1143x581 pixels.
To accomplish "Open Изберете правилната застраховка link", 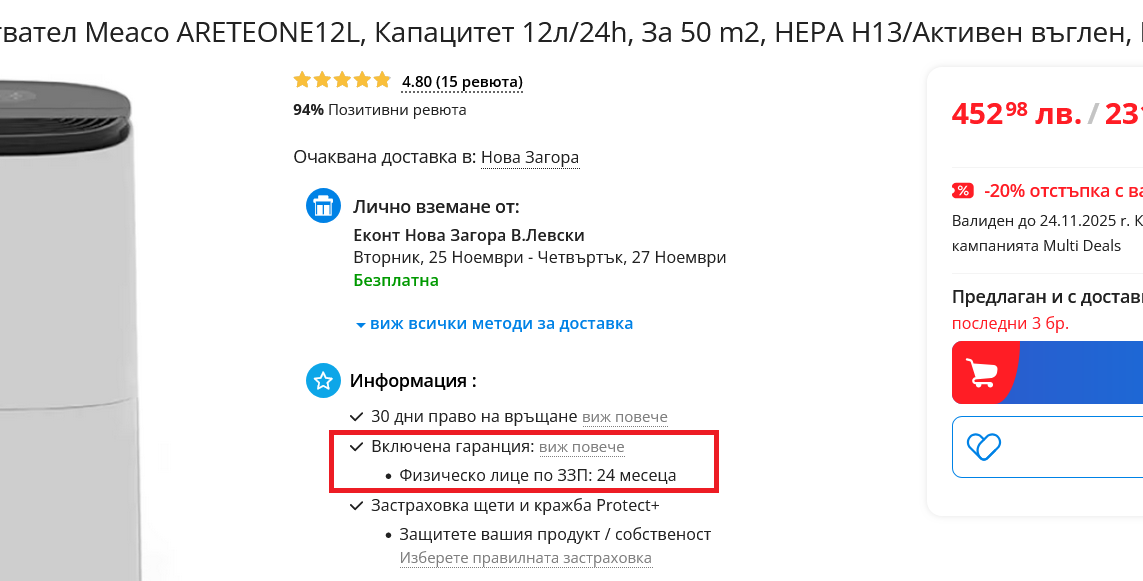I will point(526,558).
